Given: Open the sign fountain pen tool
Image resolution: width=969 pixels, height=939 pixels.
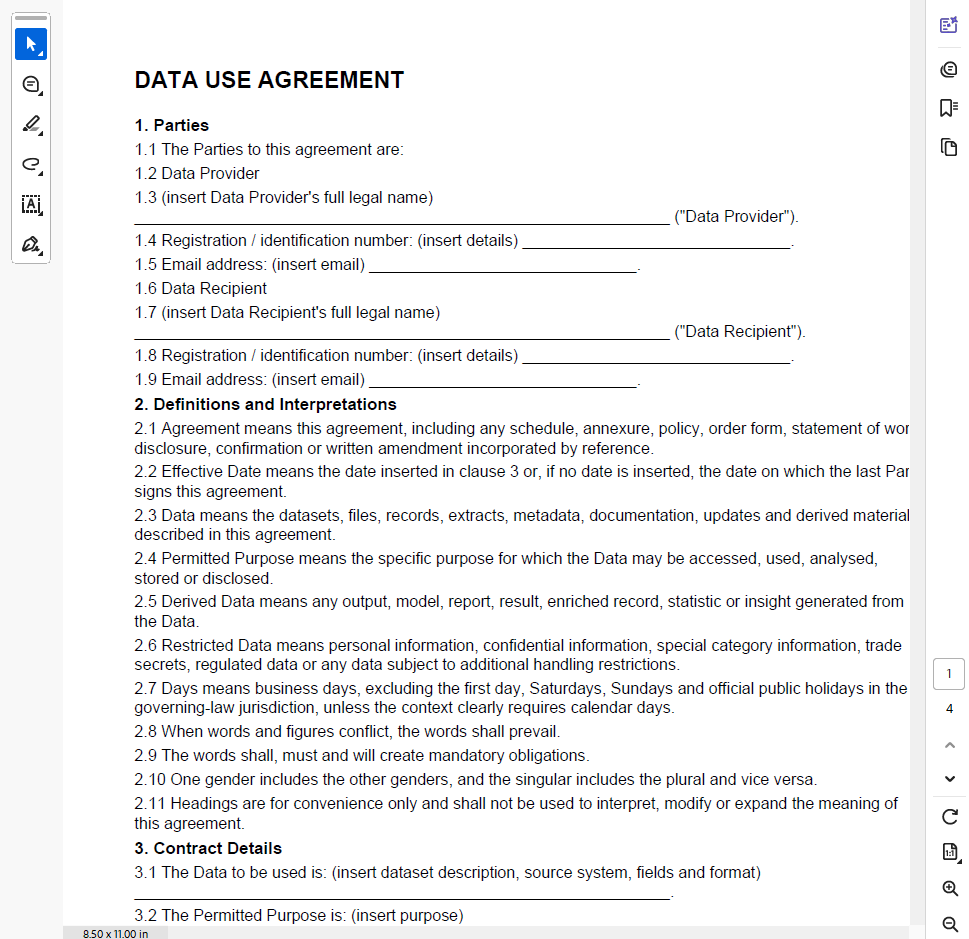Looking at the screenshot, I should click(x=31, y=245).
